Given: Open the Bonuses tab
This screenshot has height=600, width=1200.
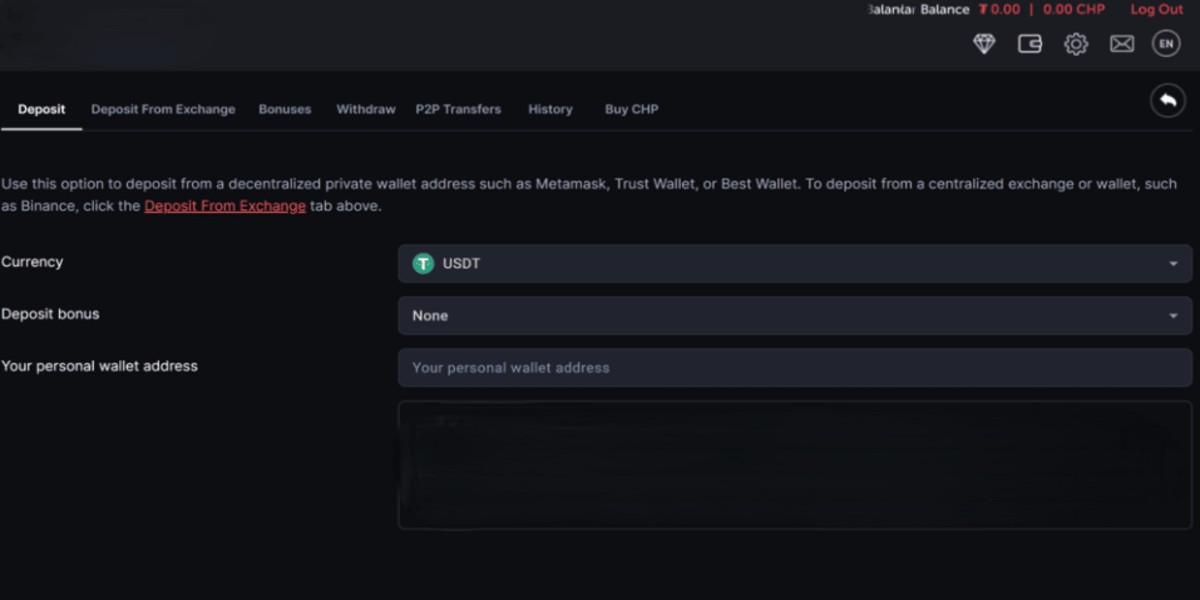Looking at the screenshot, I should point(285,109).
